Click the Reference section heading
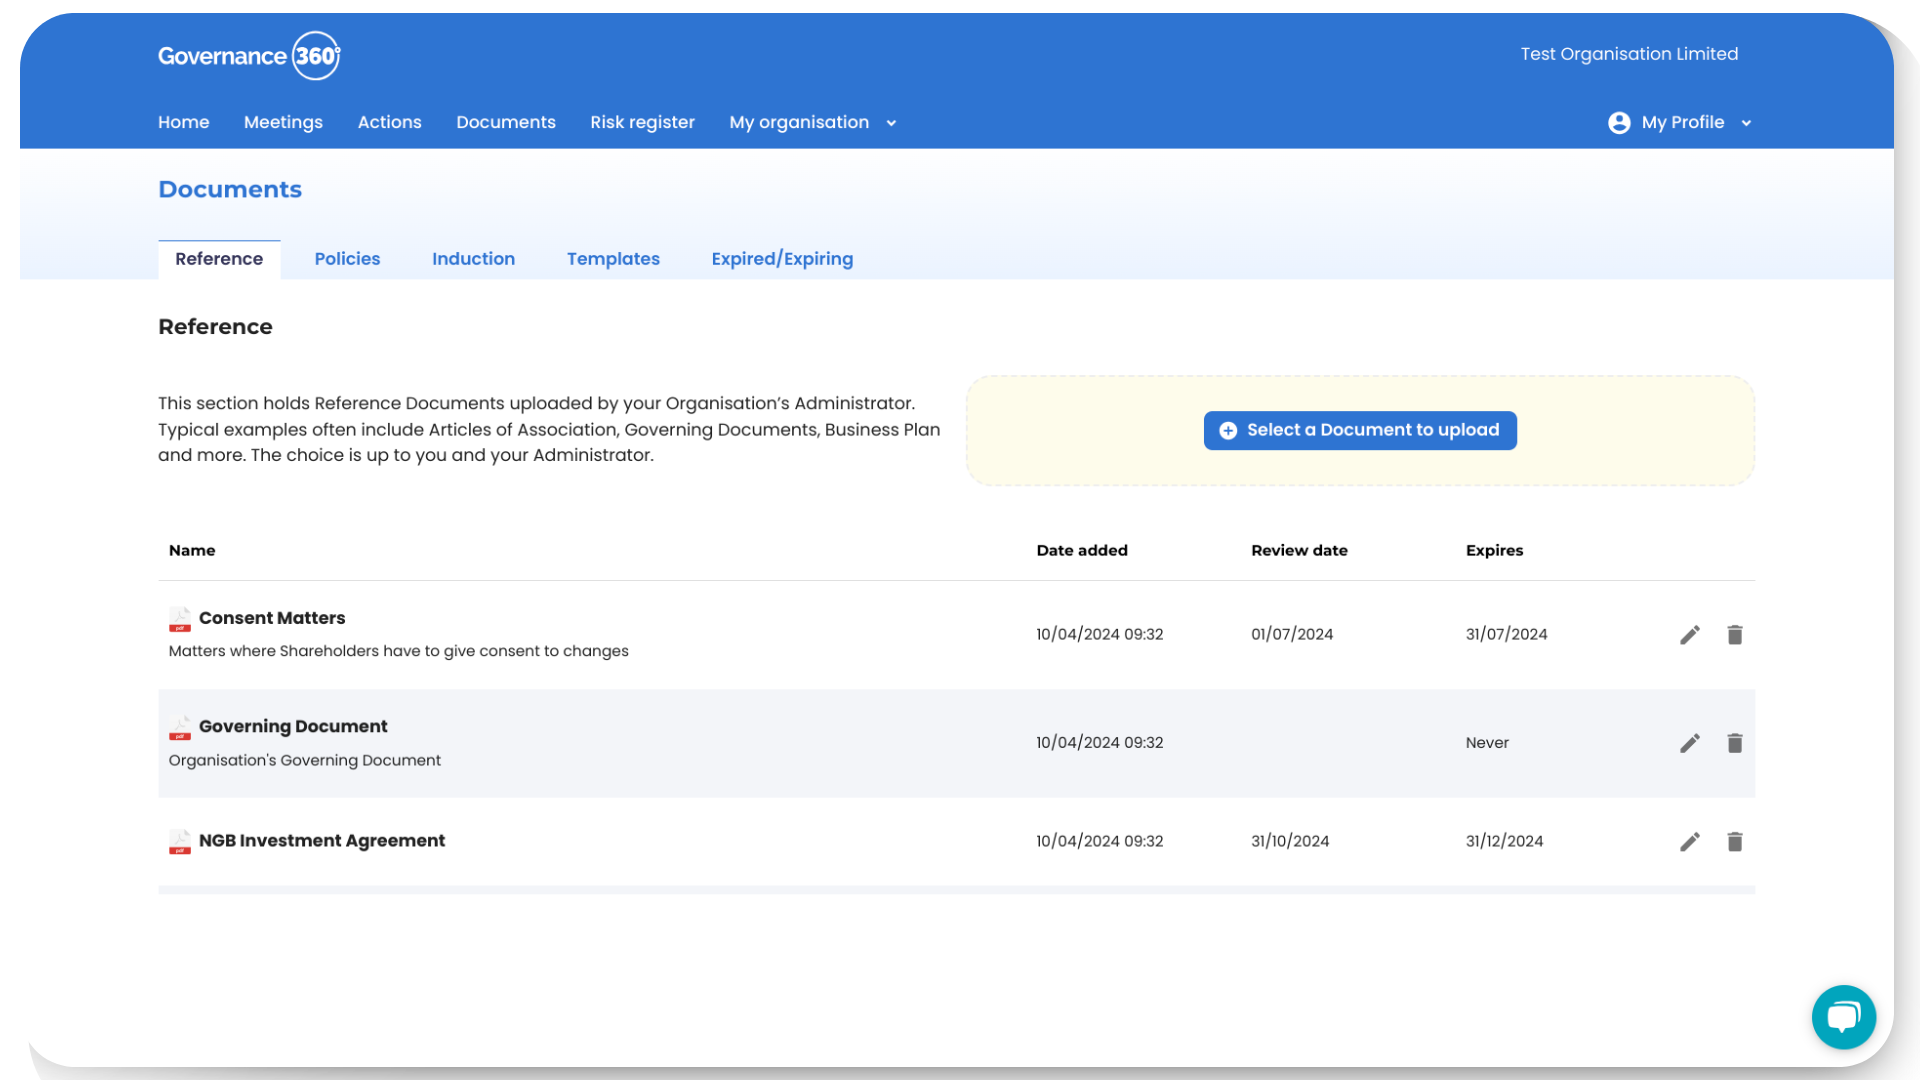Viewport: 1920px width, 1080px height. point(215,327)
